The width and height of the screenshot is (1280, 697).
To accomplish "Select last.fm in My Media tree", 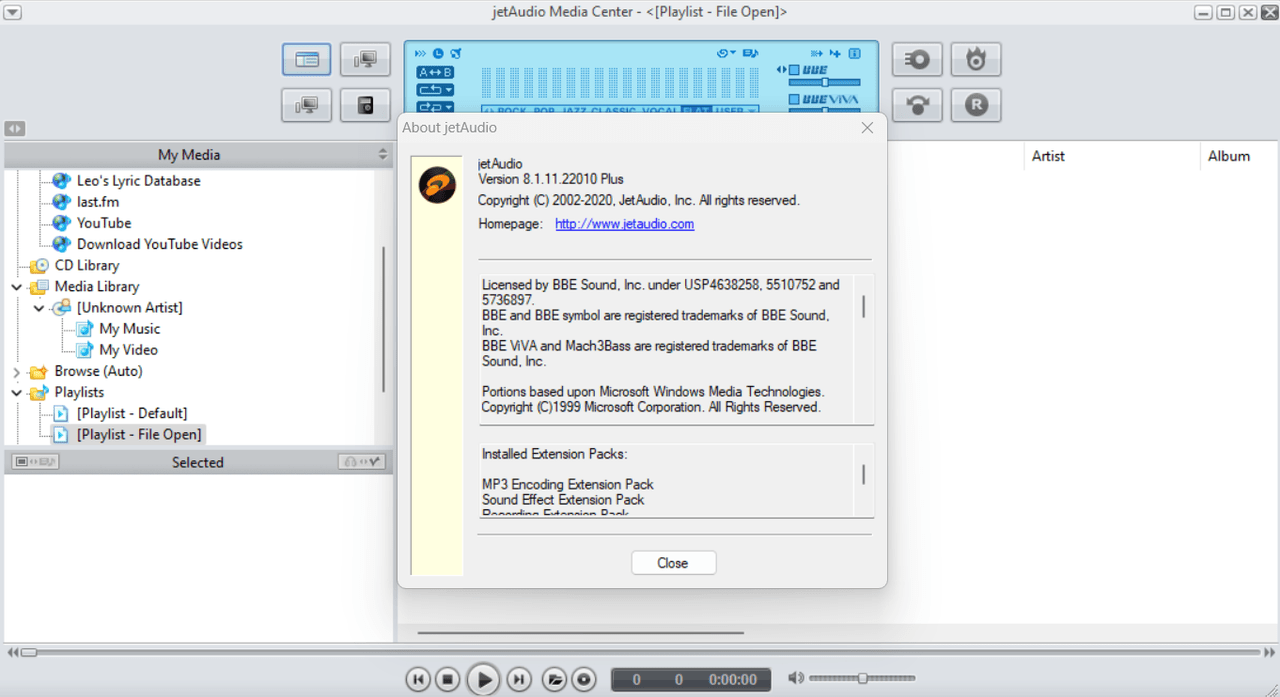I will pyautogui.click(x=98, y=202).
